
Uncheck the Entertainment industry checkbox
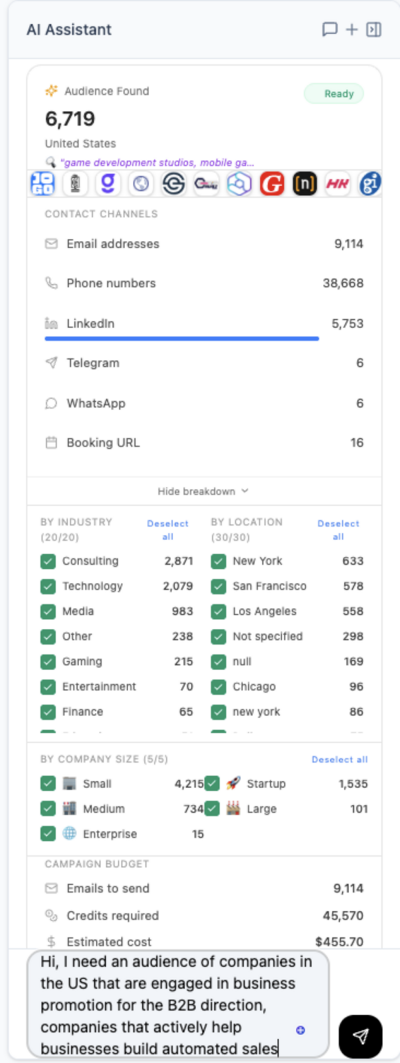47,686
